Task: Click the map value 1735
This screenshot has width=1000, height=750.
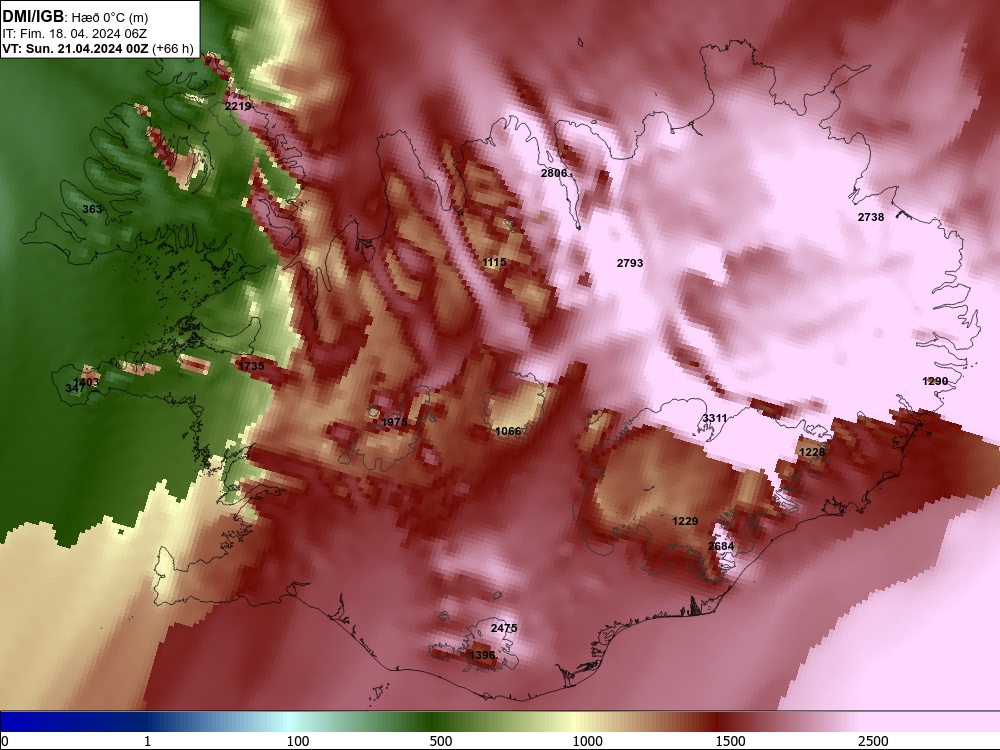Action: [251, 366]
